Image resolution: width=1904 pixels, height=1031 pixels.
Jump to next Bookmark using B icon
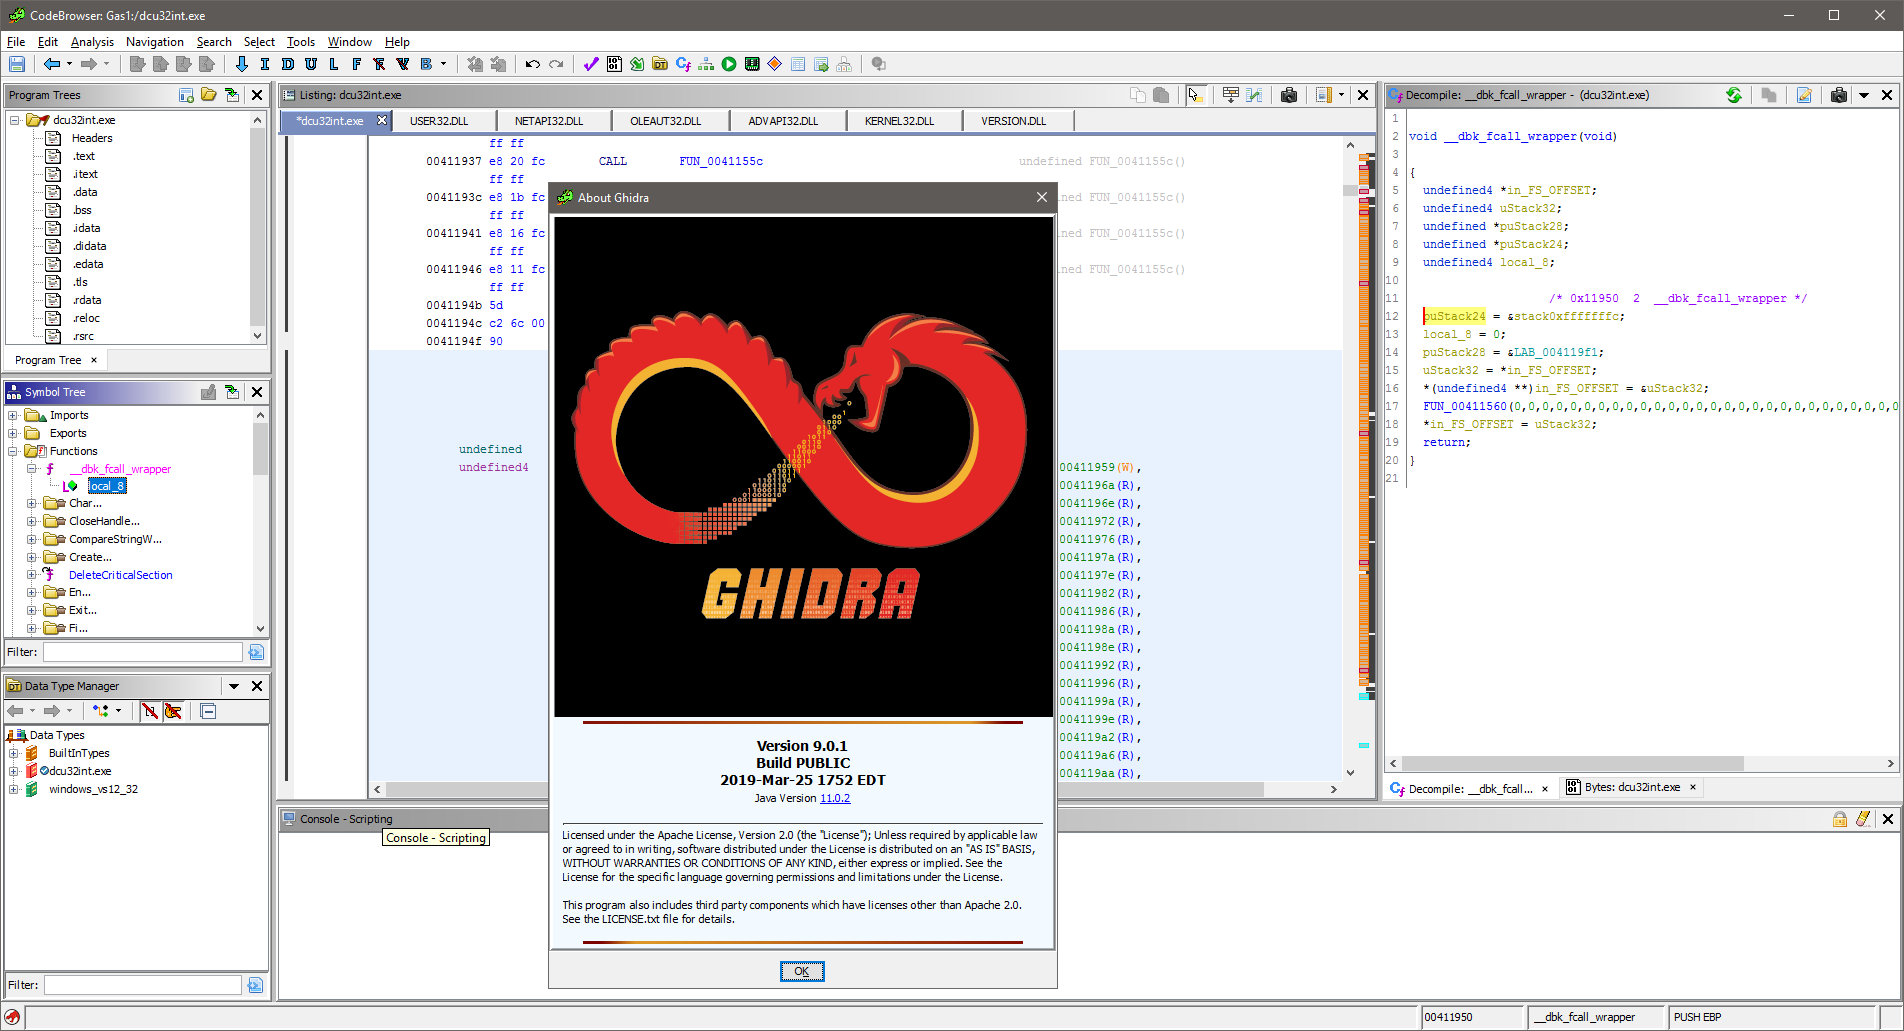(426, 64)
